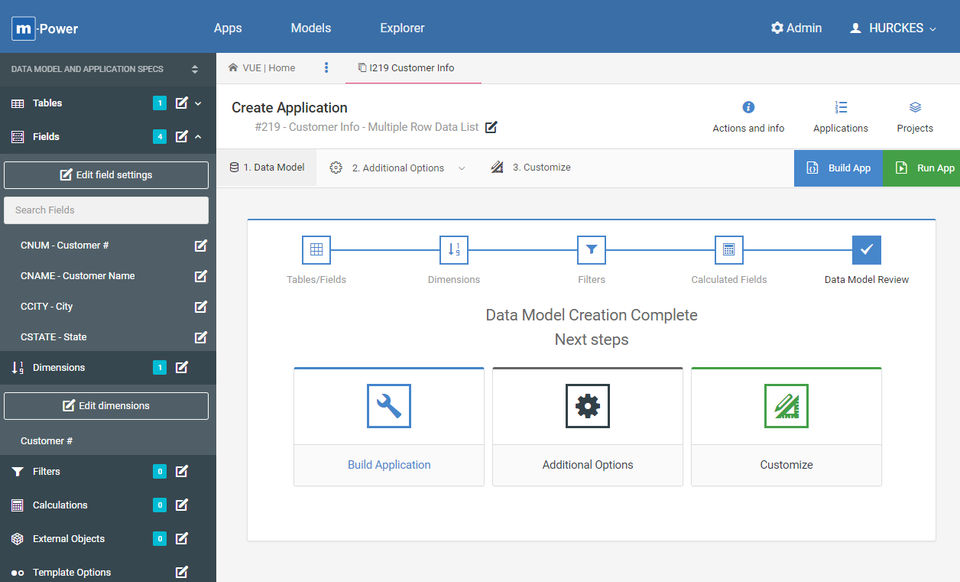Viewport: 960px width, 582px height.
Task: Edit the CSTATE - State field
Action: point(200,337)
